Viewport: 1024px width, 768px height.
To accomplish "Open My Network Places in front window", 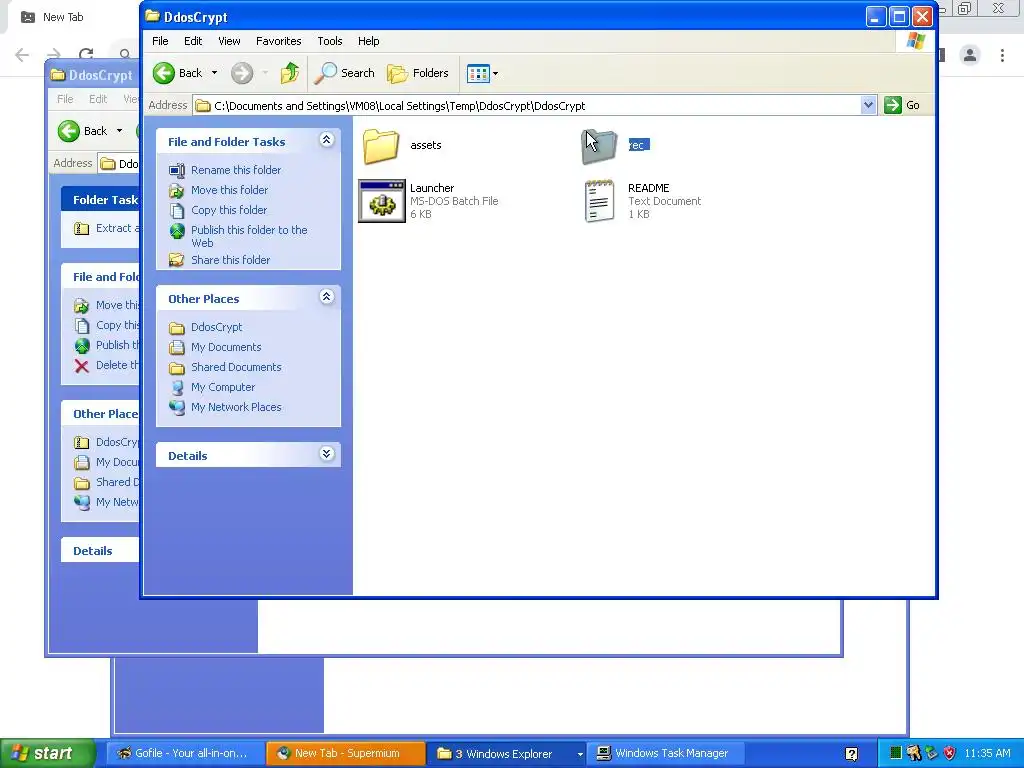I will 236,408.
